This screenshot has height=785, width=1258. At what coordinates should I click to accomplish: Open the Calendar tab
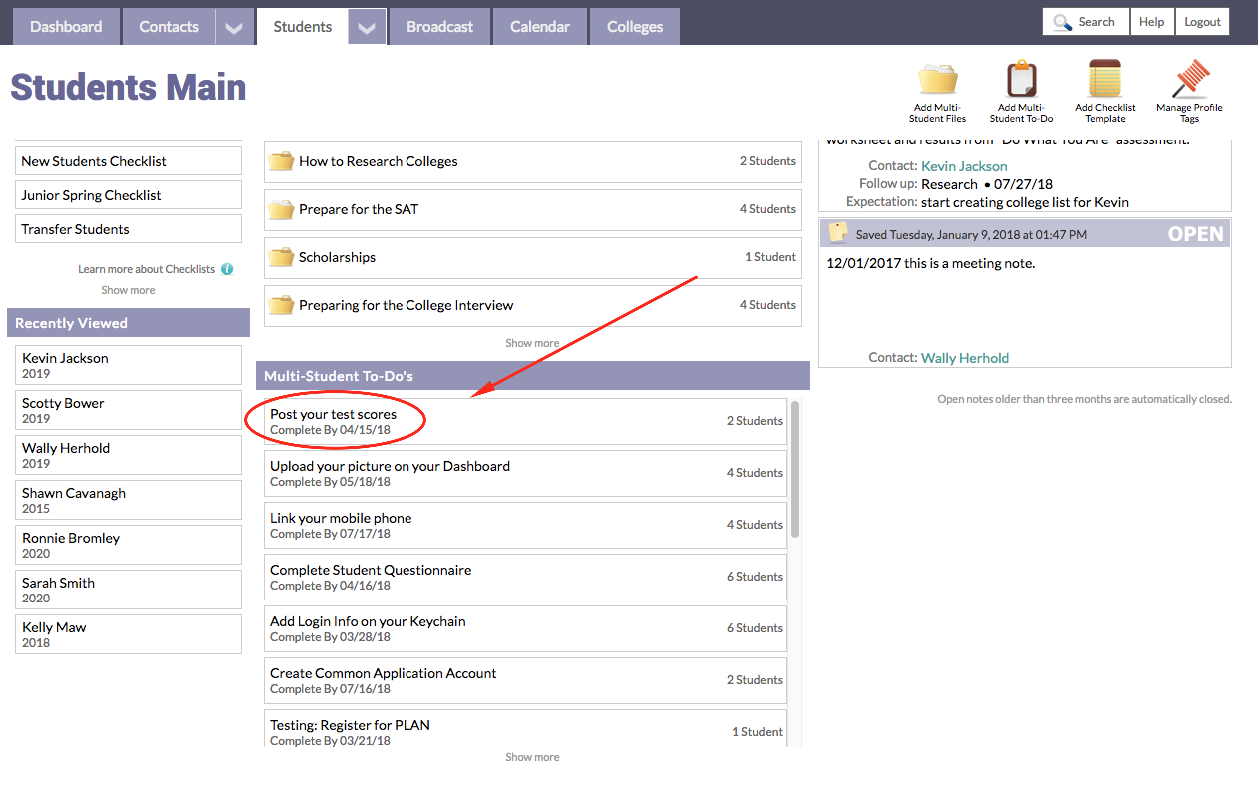click(540, 27)
